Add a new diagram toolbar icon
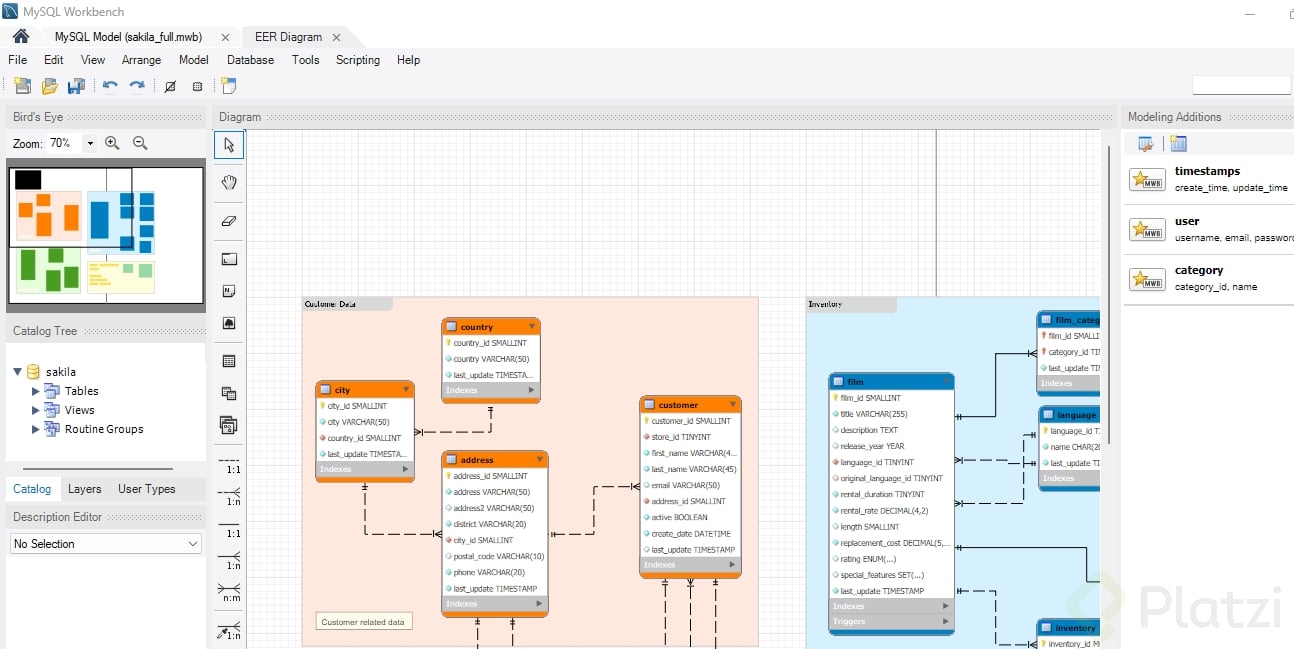 tap(229, 86)
